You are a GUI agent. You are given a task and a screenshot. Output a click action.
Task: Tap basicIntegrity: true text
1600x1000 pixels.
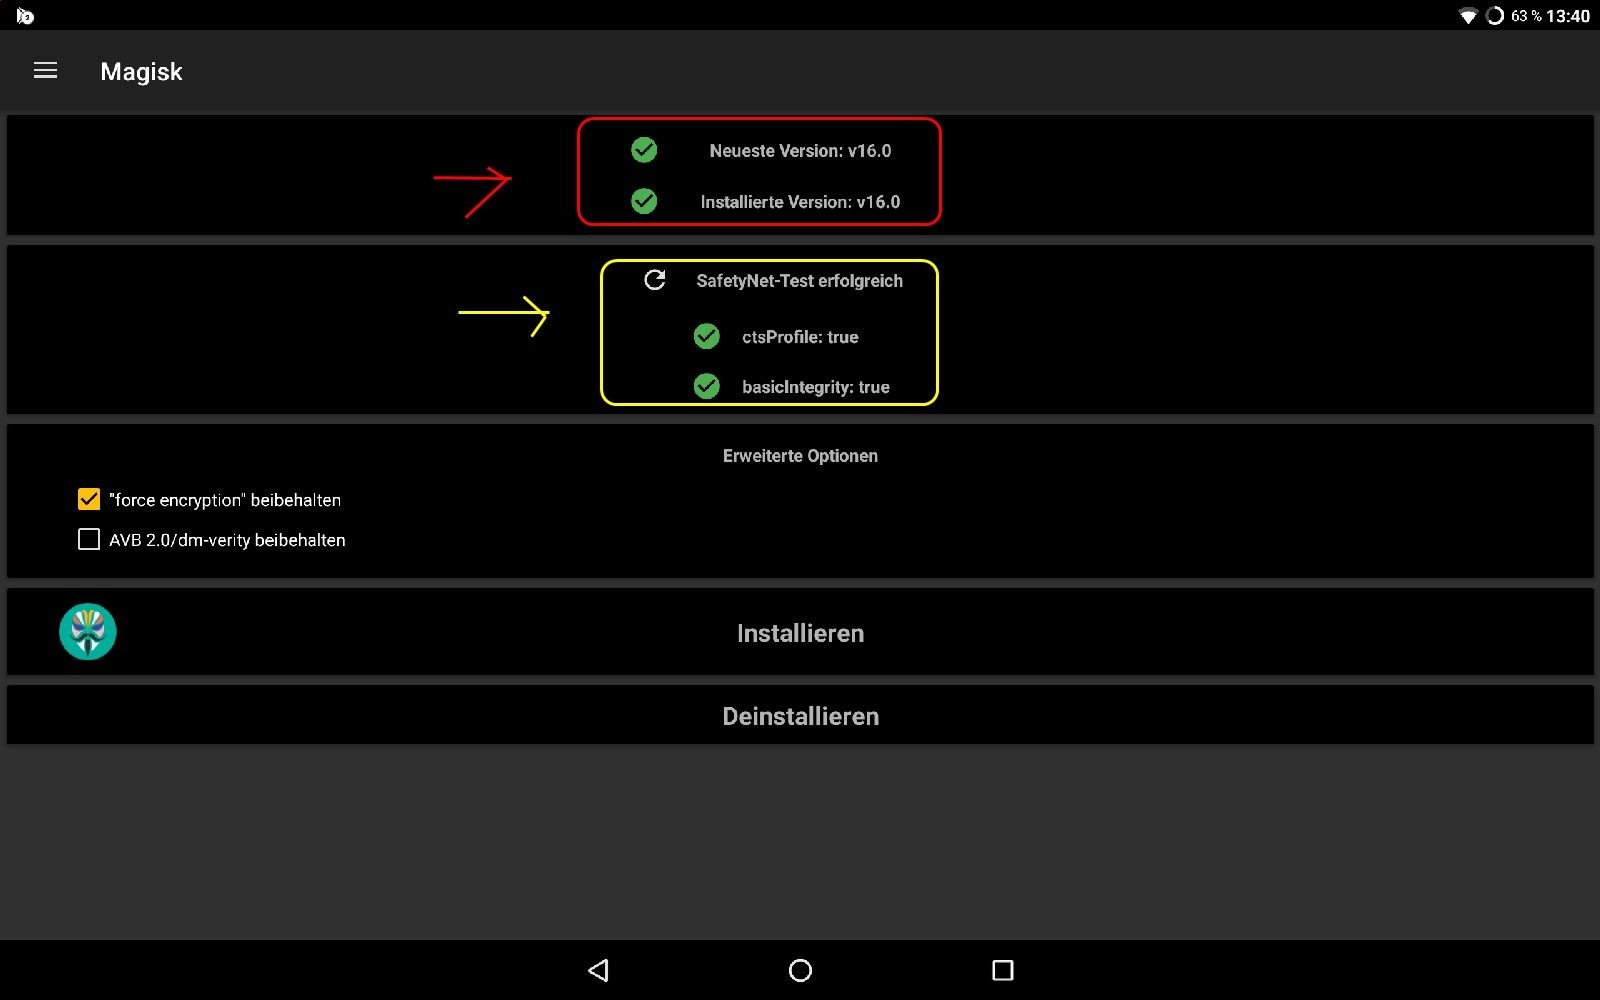point(815,387)
